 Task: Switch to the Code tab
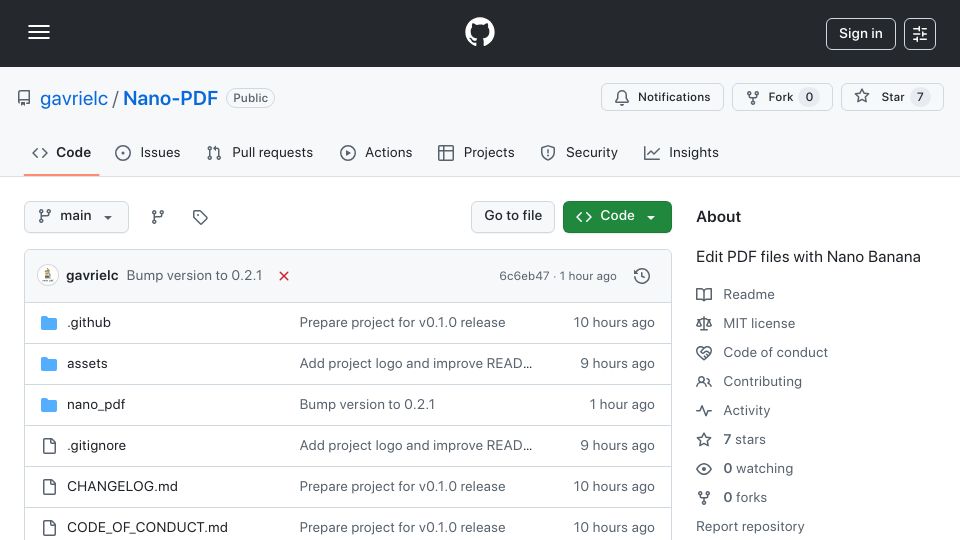[x=61, y=152]
